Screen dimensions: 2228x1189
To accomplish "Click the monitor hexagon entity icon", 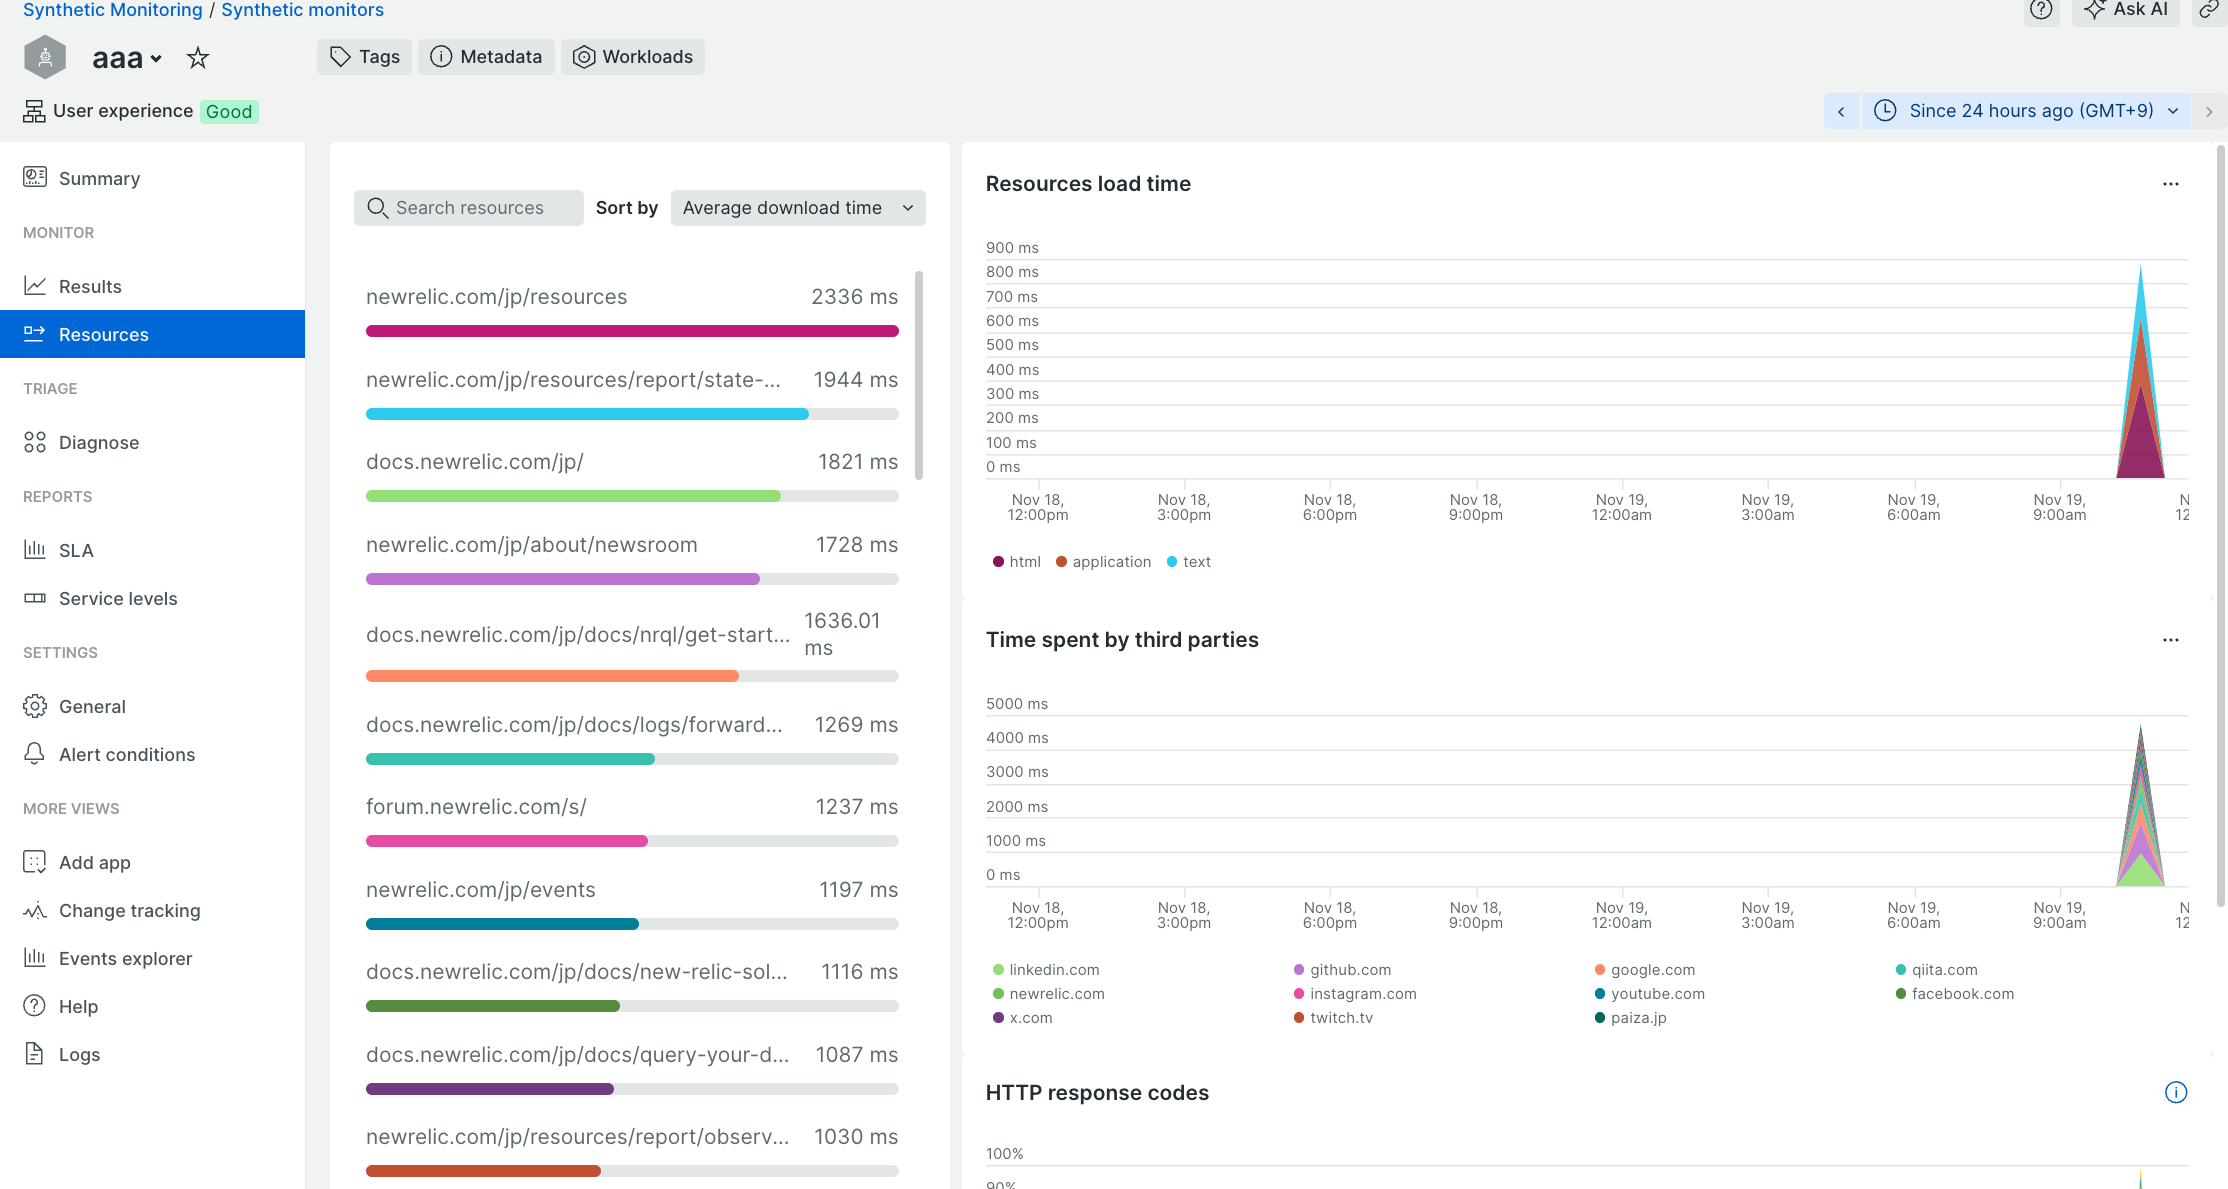I will click(x=45, y=57).
